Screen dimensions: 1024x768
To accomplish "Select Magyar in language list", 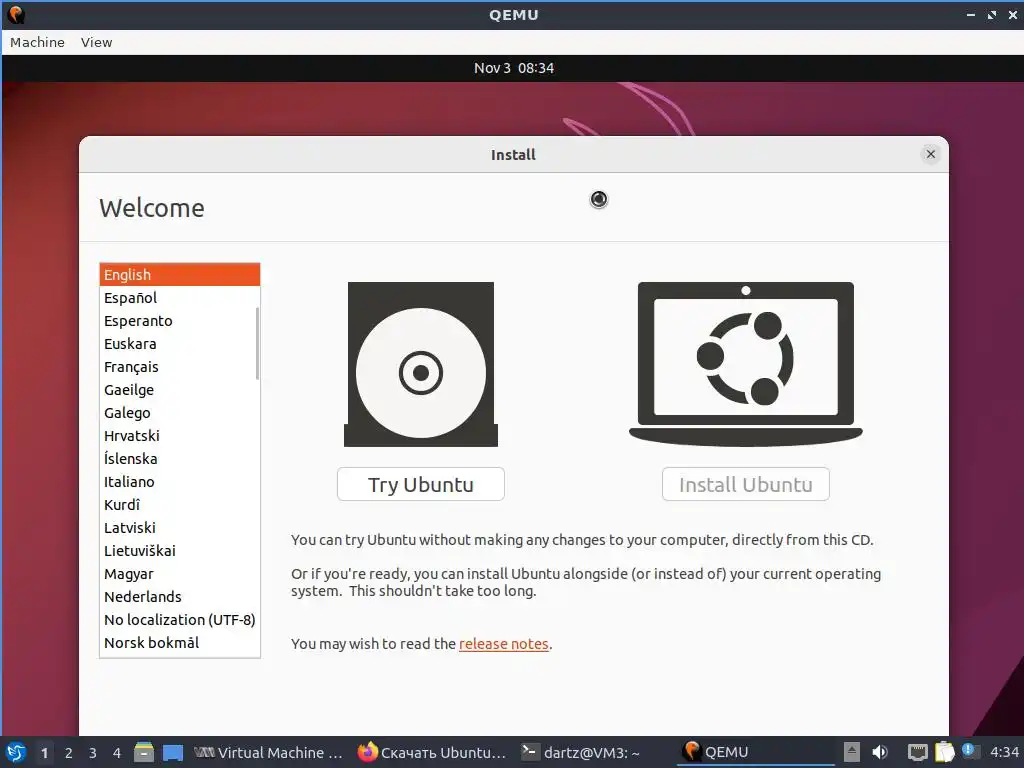I will pos(180,574).
